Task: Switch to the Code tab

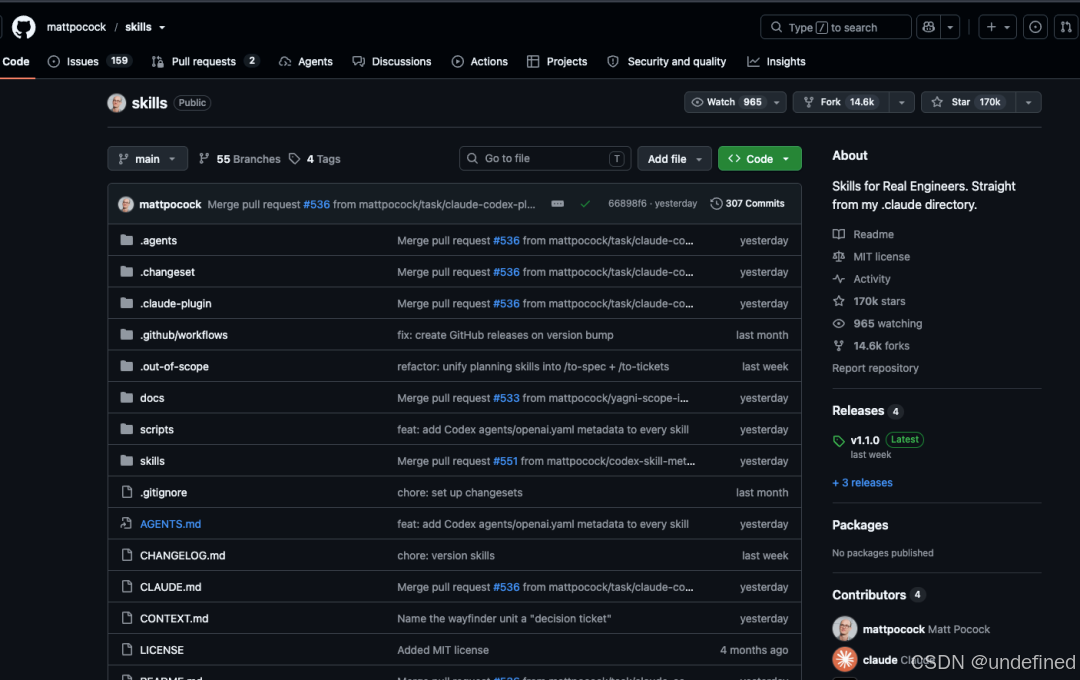Action: coord(15,61)
